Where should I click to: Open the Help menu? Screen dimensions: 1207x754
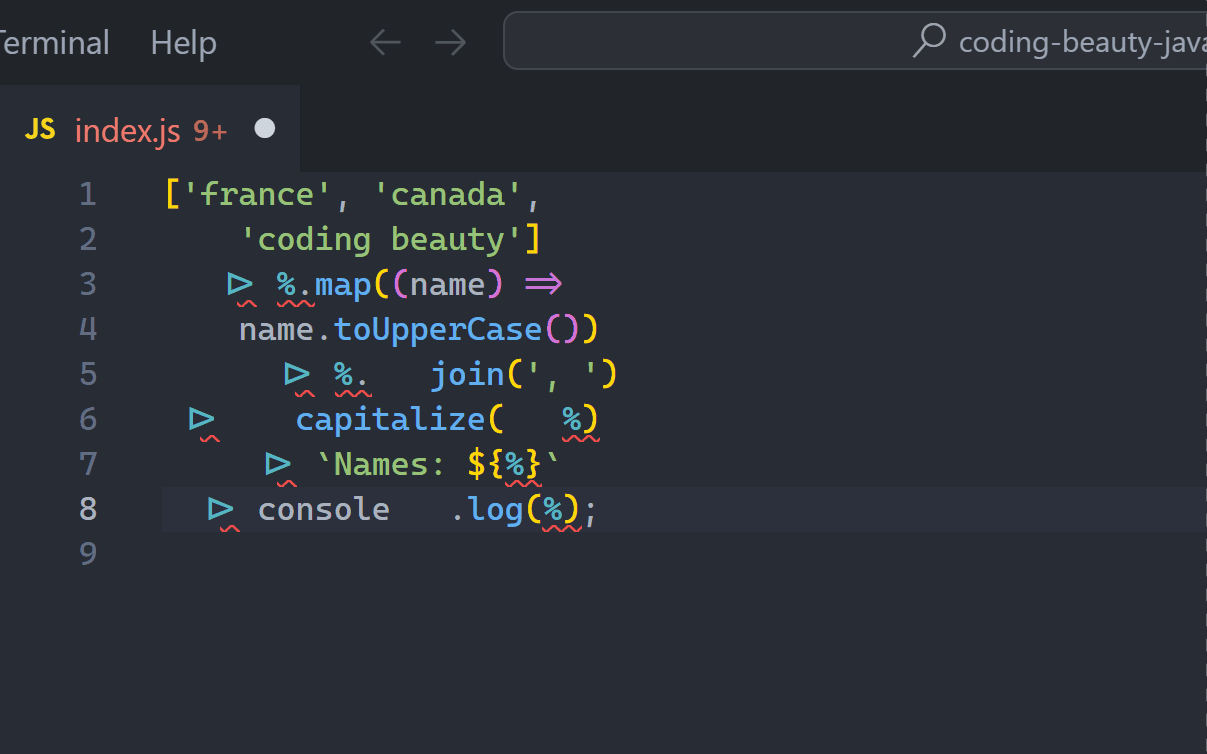click(x=183, y=43)
